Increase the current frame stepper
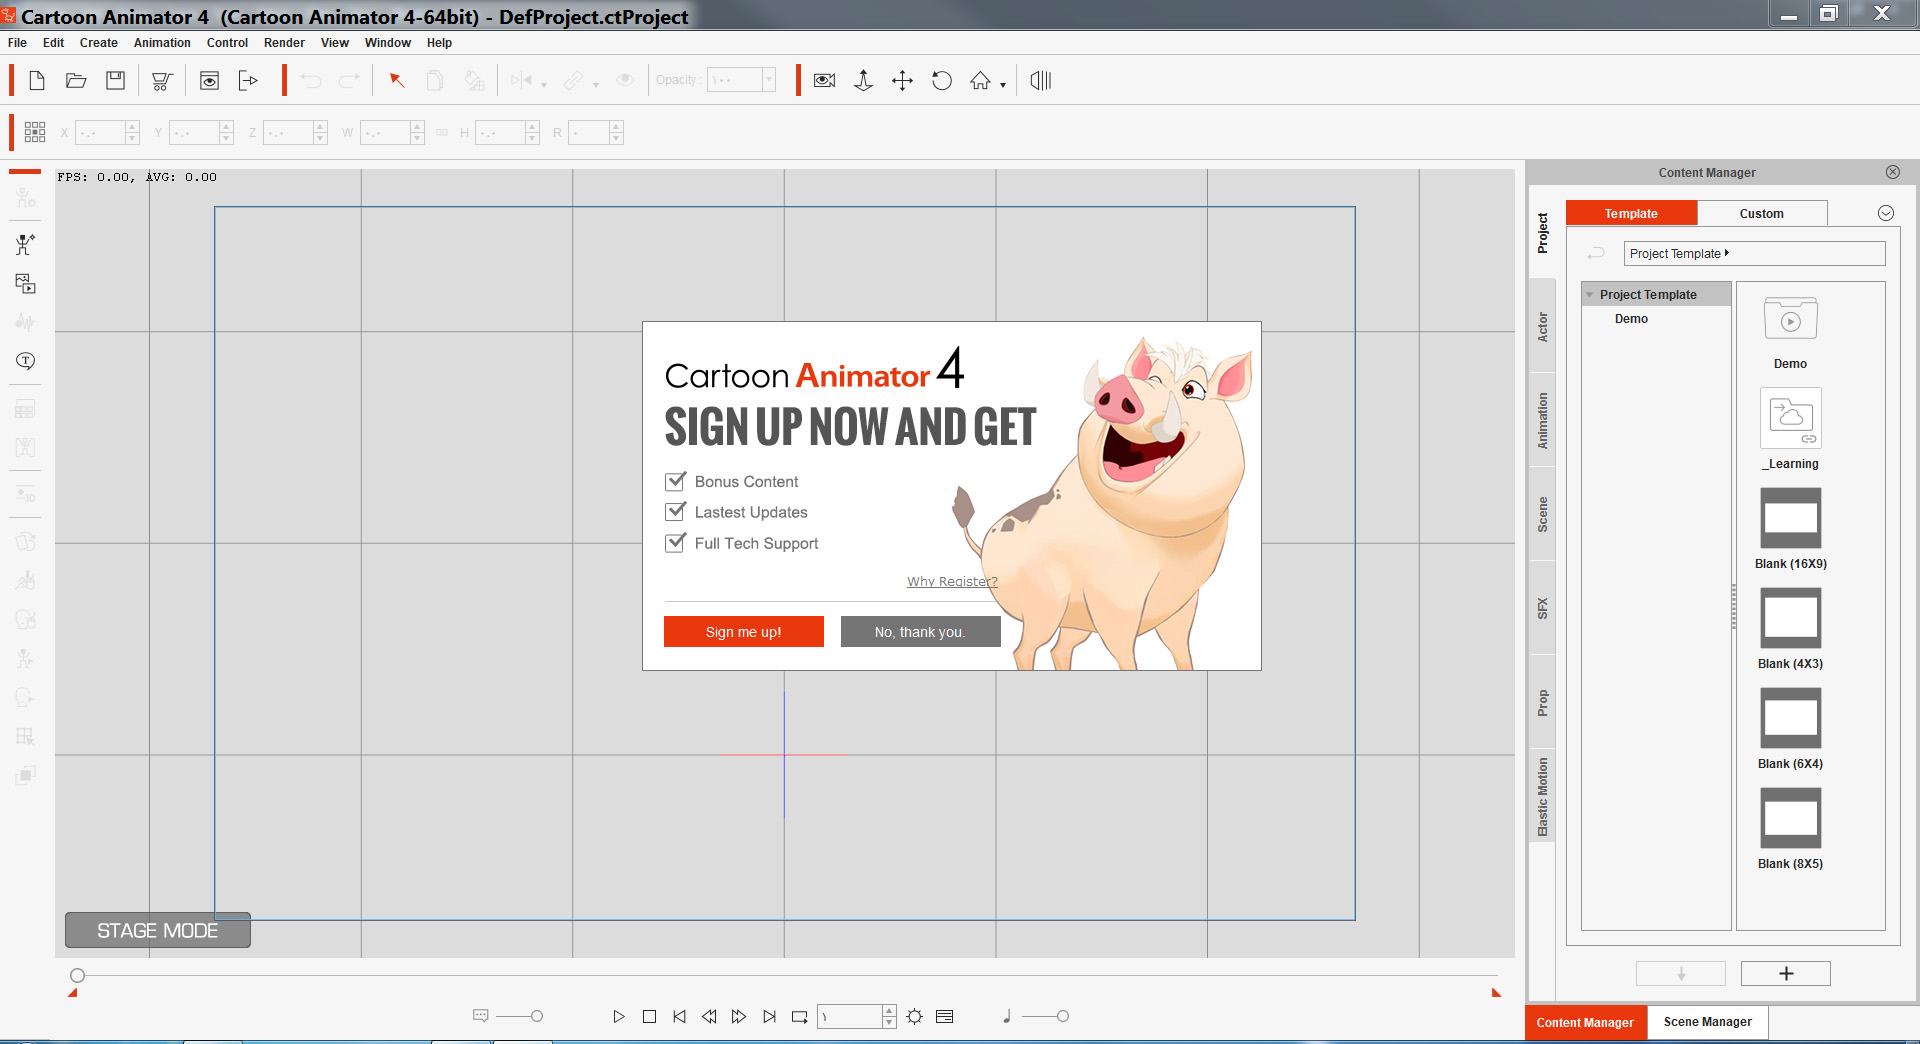 (x=889, y=1011)
